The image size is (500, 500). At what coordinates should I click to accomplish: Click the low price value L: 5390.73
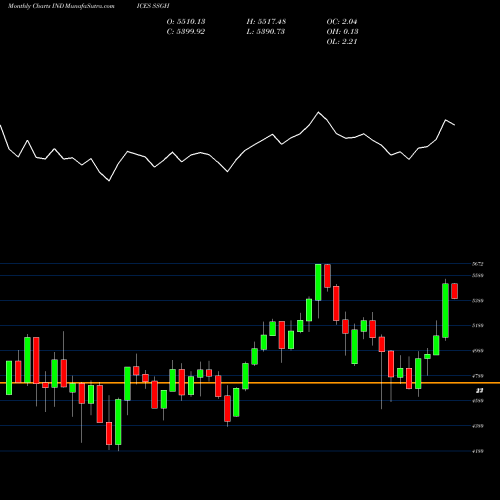266,32
